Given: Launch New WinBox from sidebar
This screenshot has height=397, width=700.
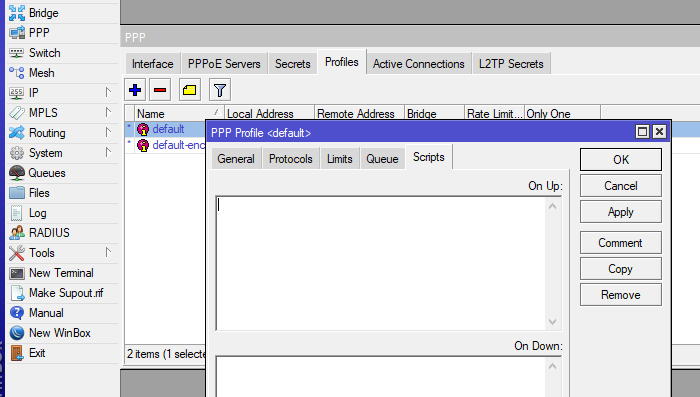Looking at the screenshot, I should click(62, 333).
